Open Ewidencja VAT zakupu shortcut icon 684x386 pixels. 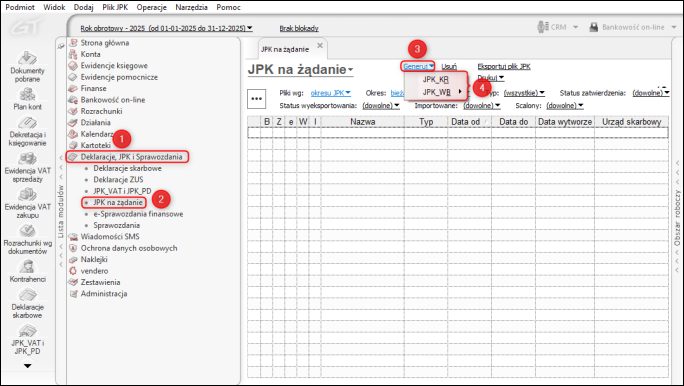coord(27,195)
